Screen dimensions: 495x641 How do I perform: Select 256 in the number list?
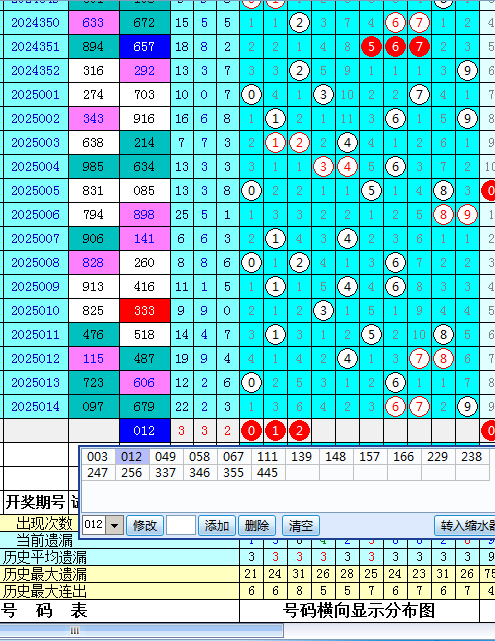point(132,473)
